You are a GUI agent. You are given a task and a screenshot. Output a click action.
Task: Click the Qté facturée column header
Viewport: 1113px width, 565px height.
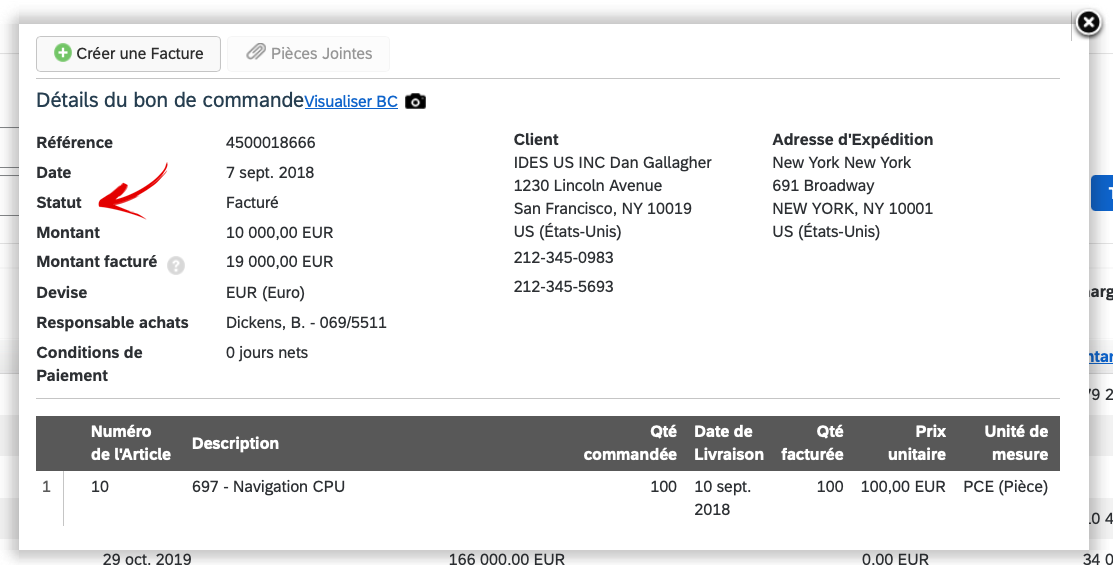point(812,443)
